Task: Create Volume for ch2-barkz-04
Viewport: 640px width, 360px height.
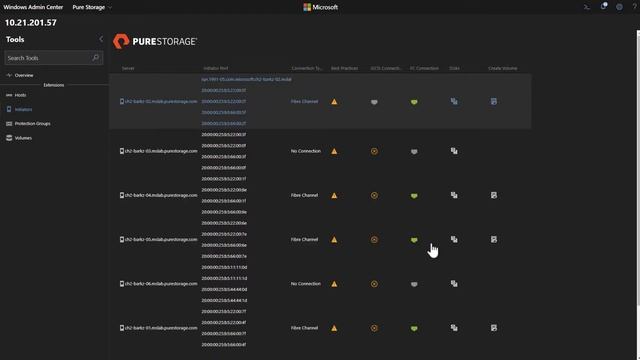Action: pyautogui.click(x=494, y=195)
